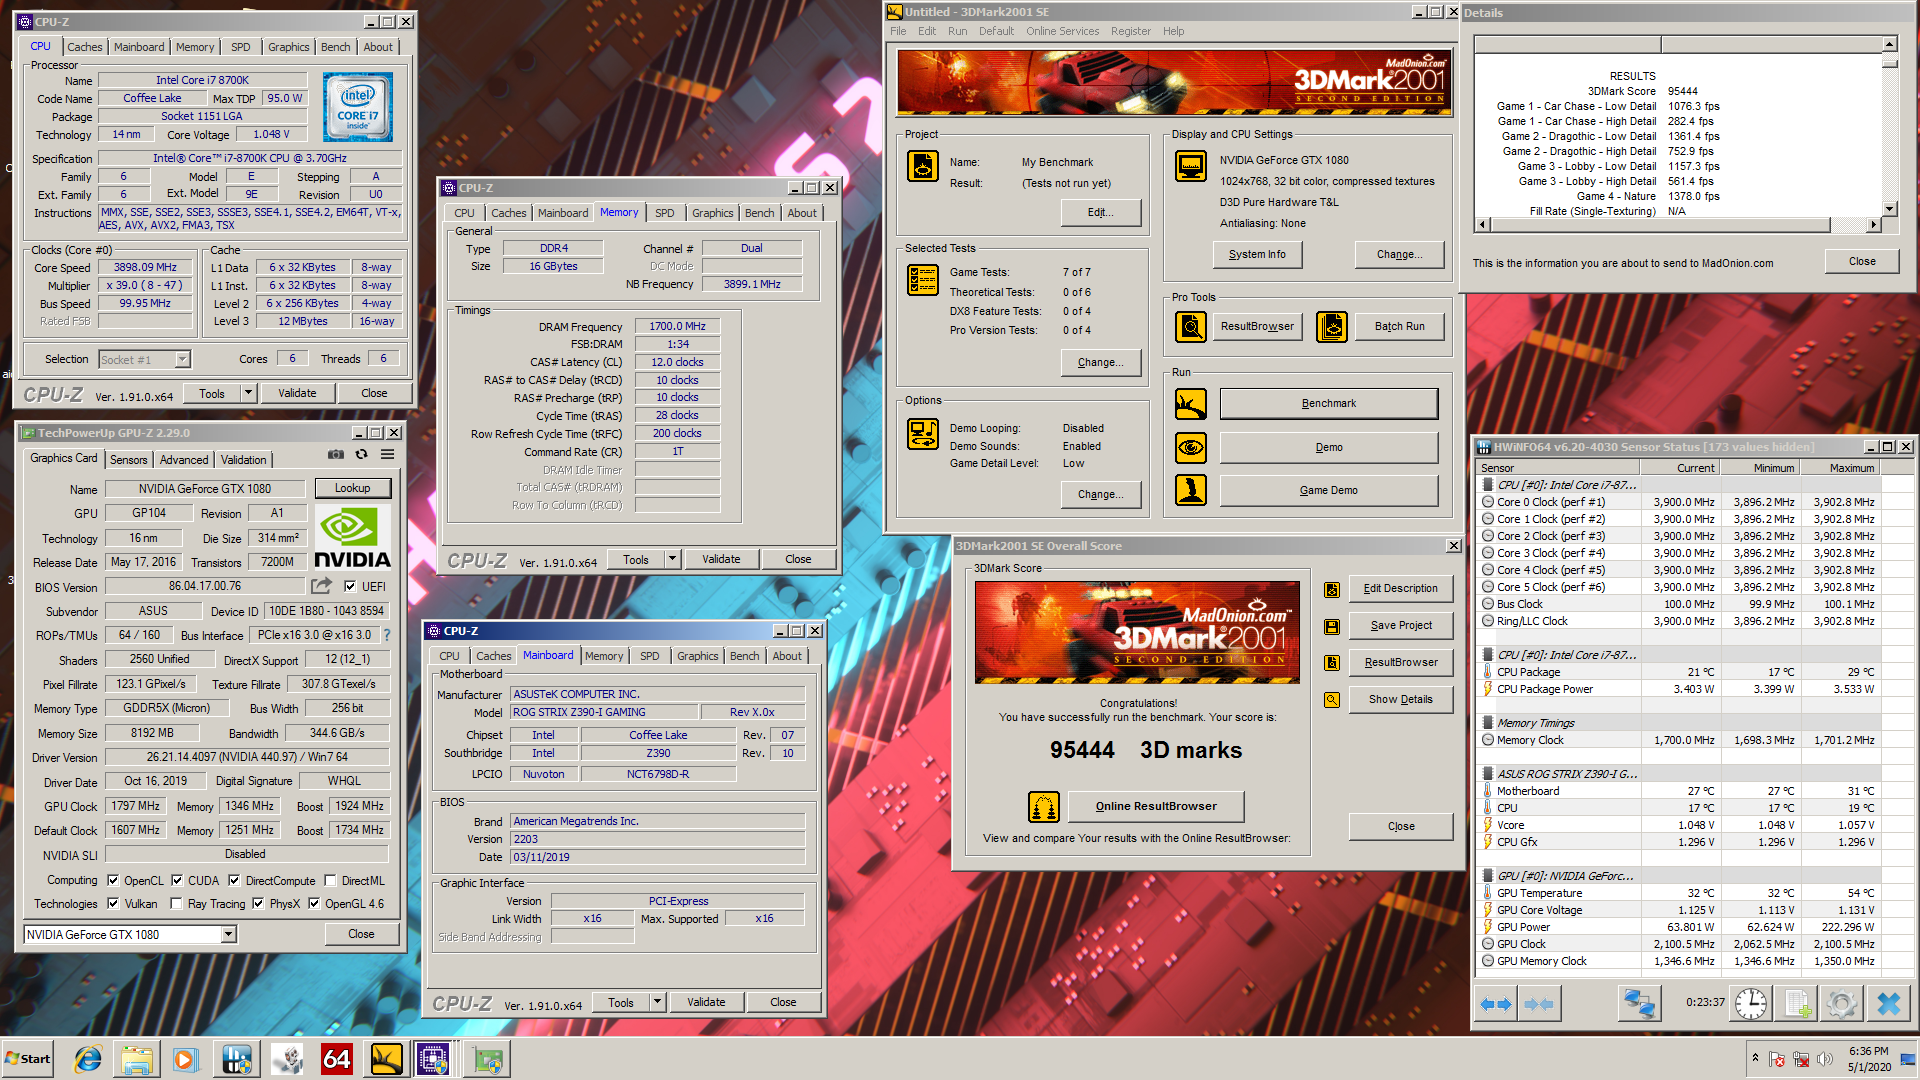This screenshot has width=1920, height=1080.
Task: Switch to the Sensors tab in GPU-Z
Action: coord(128,460)
